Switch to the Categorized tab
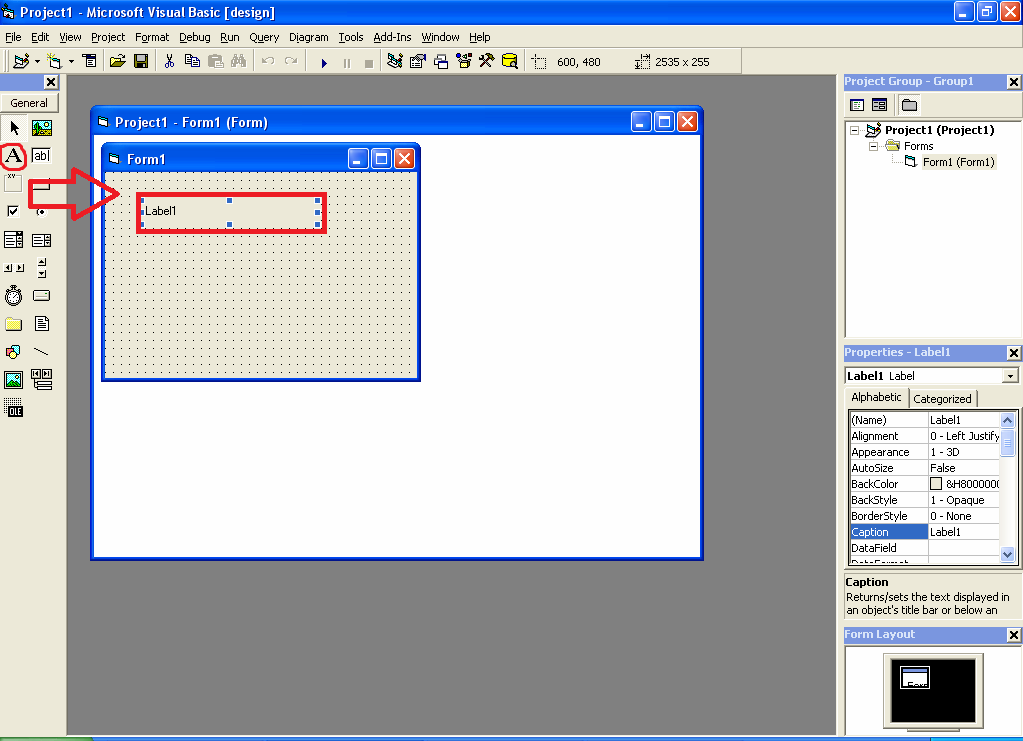Image resolution: width=1023 pixels, height=741 pixels. [x=942, y=399]
